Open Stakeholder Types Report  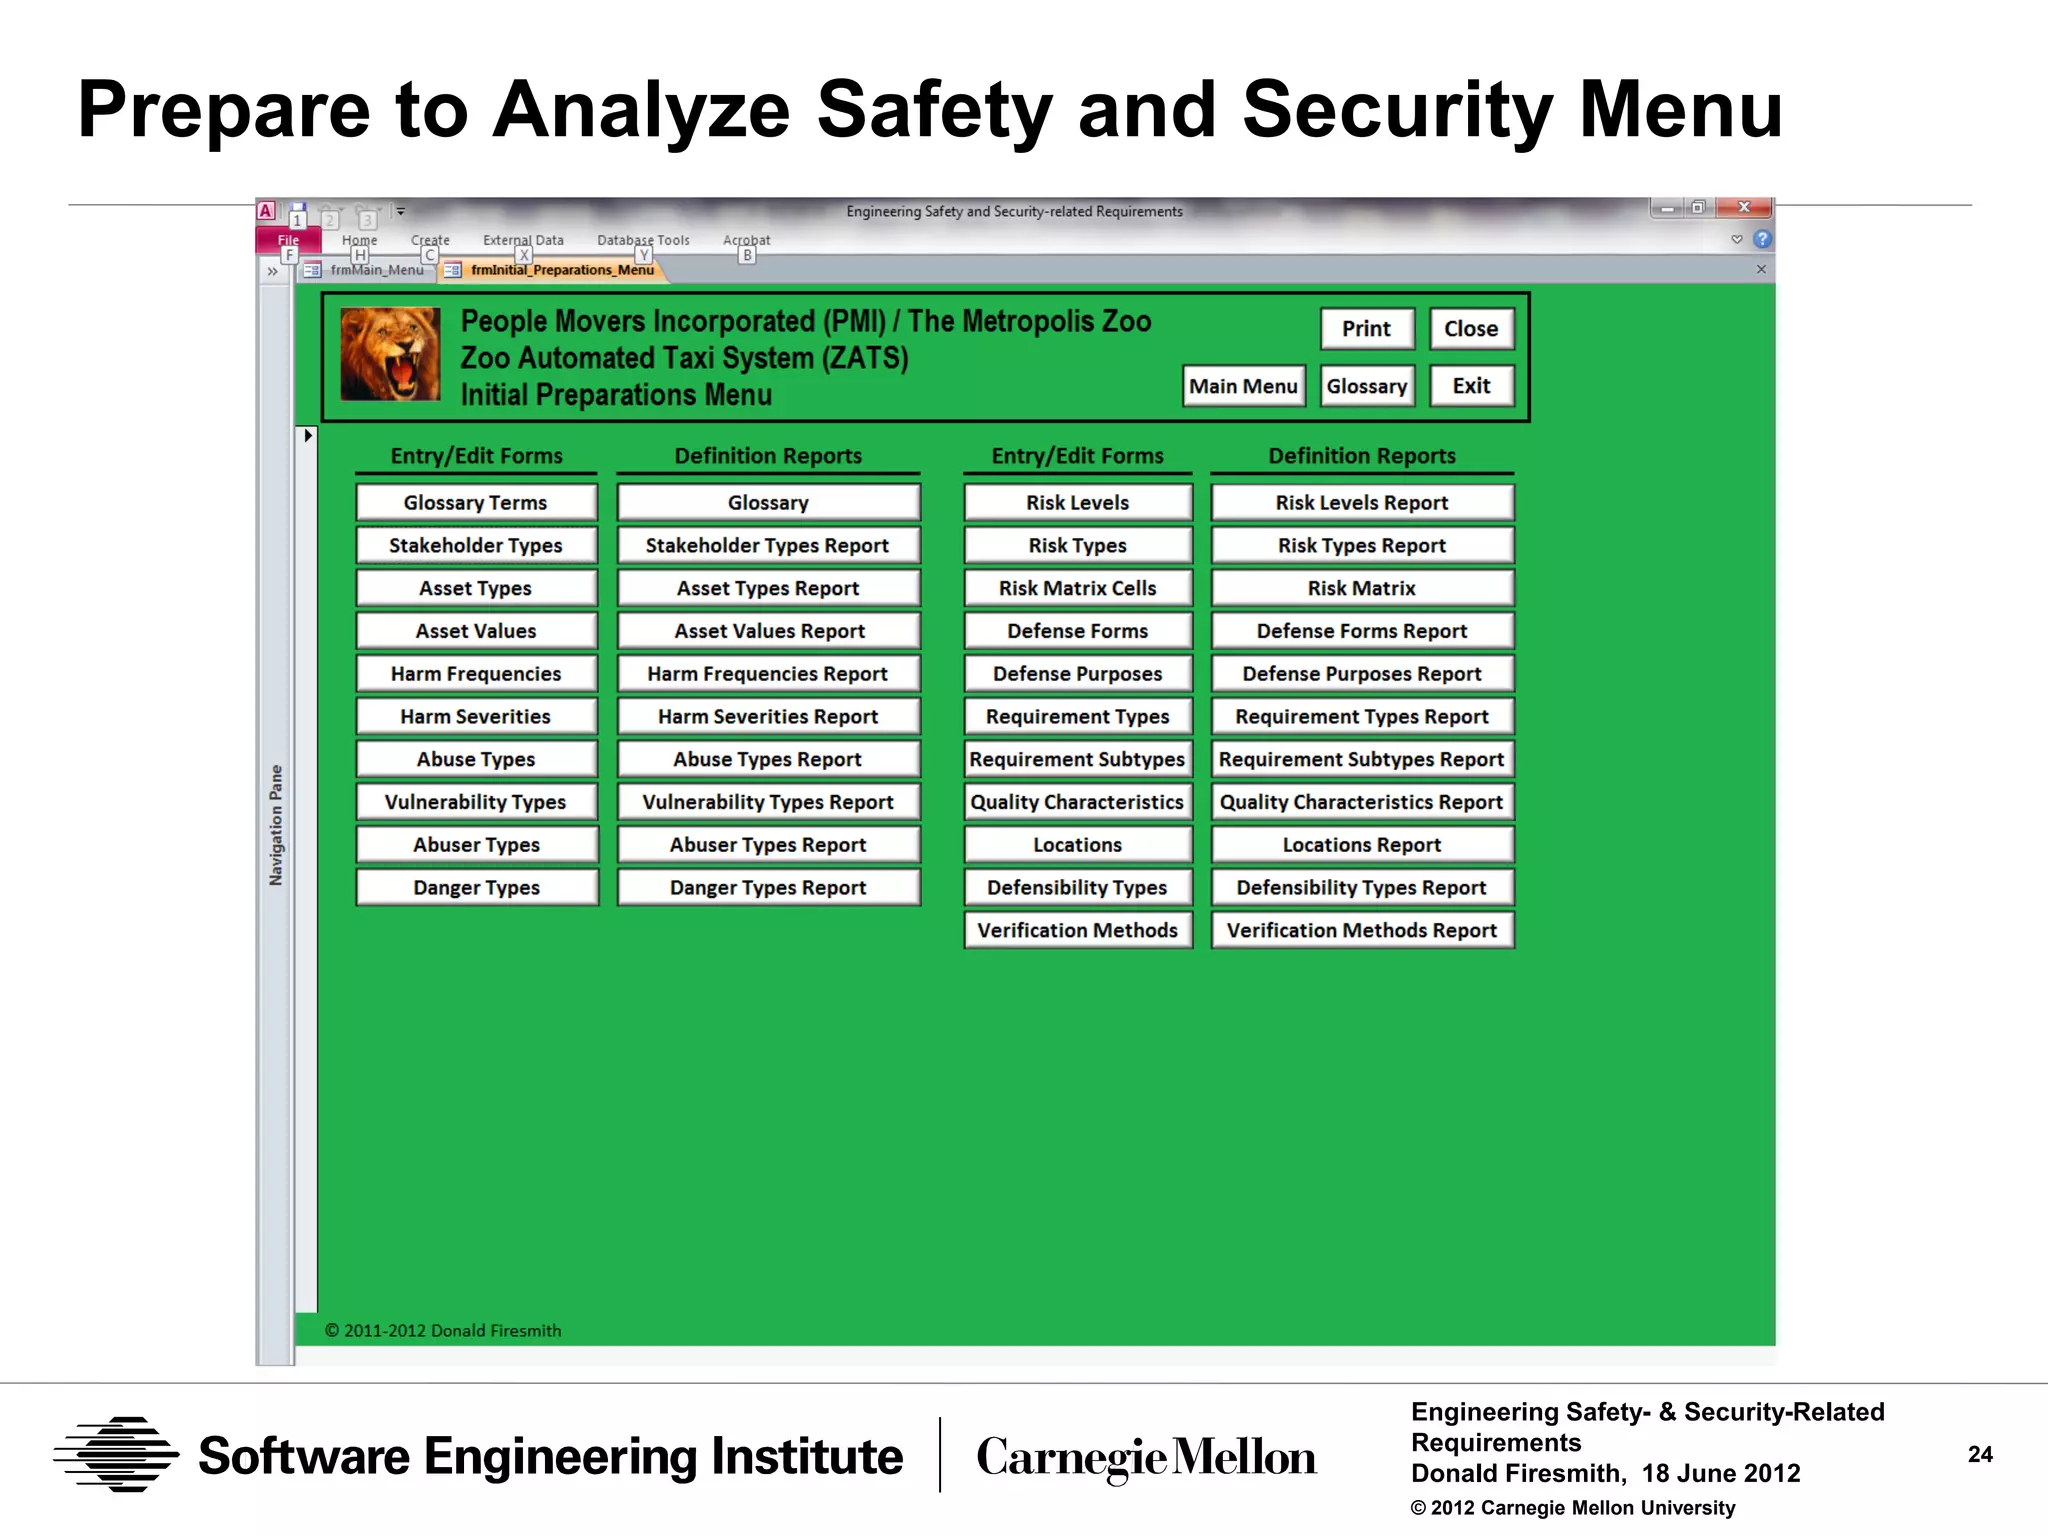(768, 546)
